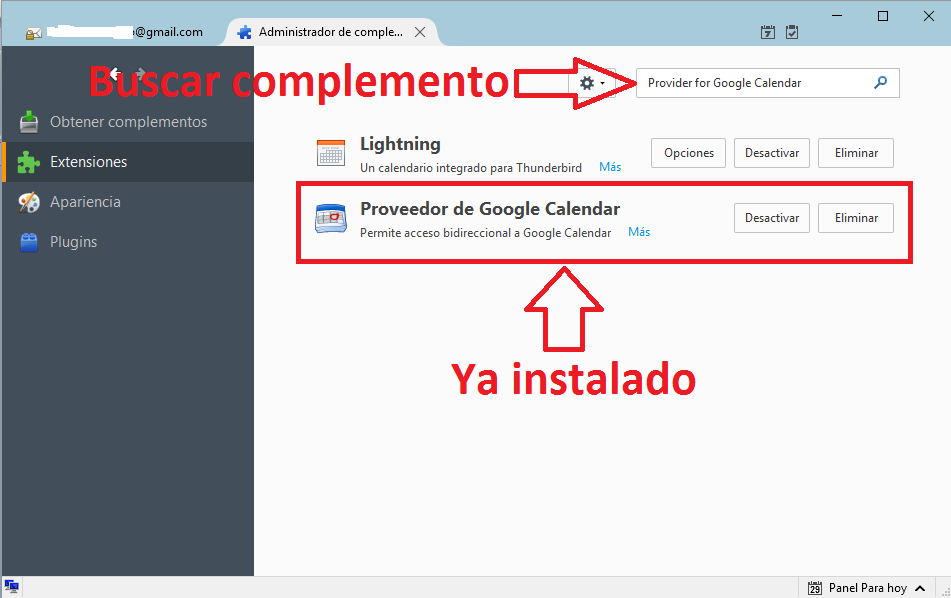Select Extensiones category in sidebar
Image resolution: width=951 pixels, height=598 pixels.
[127, 162]
